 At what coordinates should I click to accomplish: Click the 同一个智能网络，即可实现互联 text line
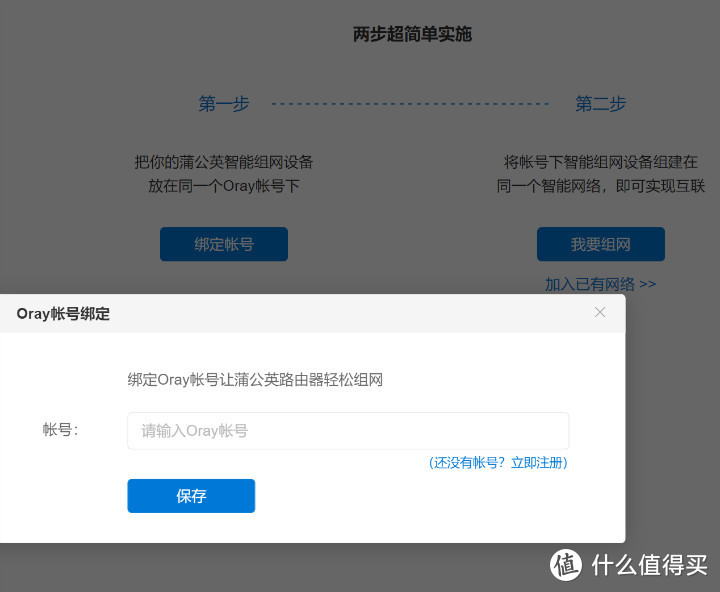[x=601, y=186]
